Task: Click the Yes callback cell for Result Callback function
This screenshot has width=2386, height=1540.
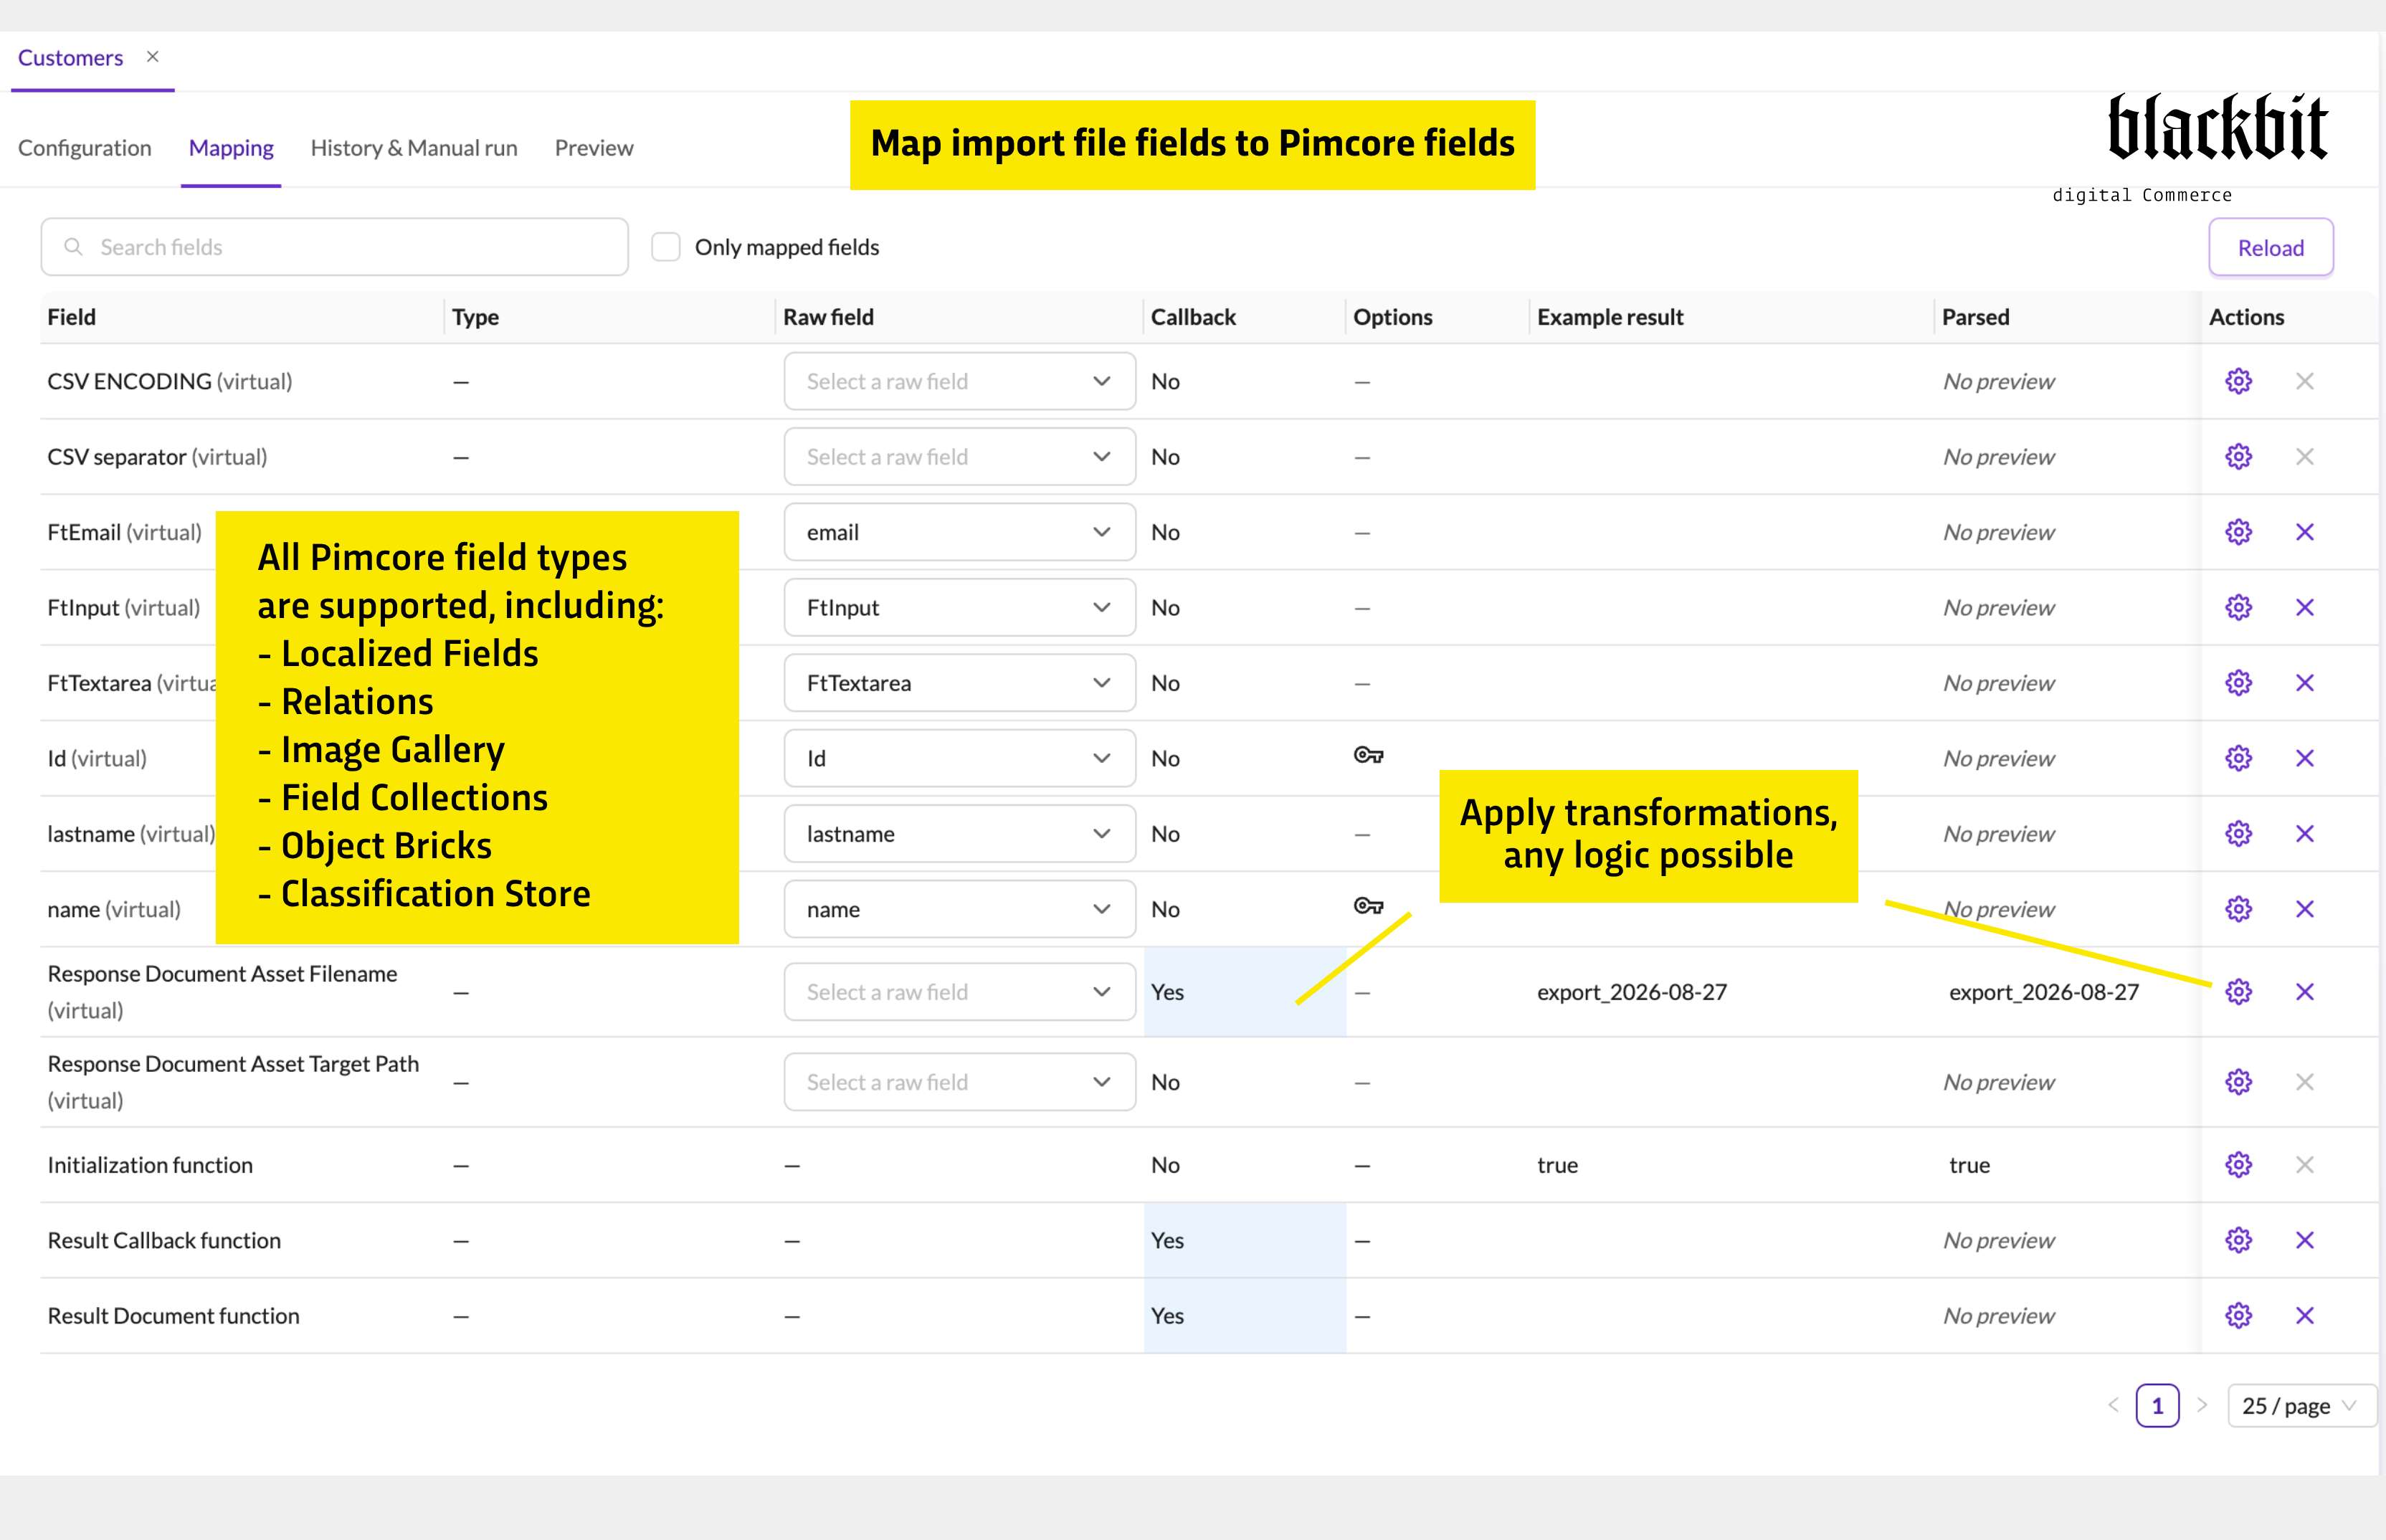Action: [1245, 1240]
